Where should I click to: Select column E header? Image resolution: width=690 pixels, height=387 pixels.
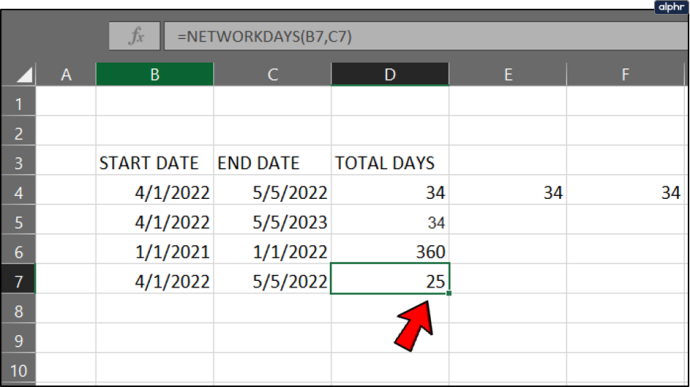point(508,74)
